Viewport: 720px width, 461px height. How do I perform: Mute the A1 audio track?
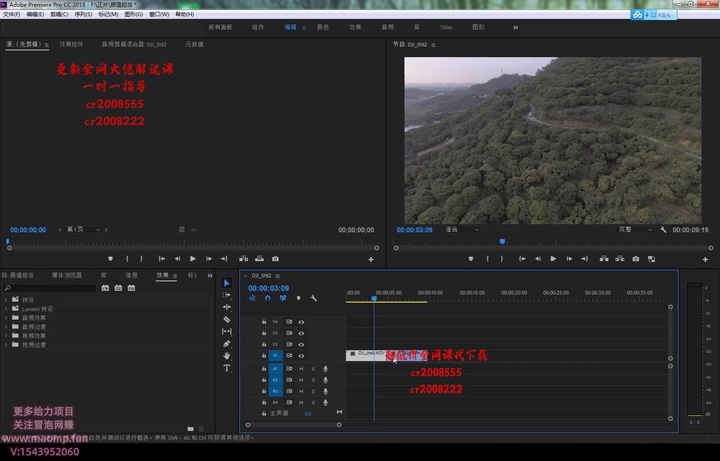click(301, 369)
